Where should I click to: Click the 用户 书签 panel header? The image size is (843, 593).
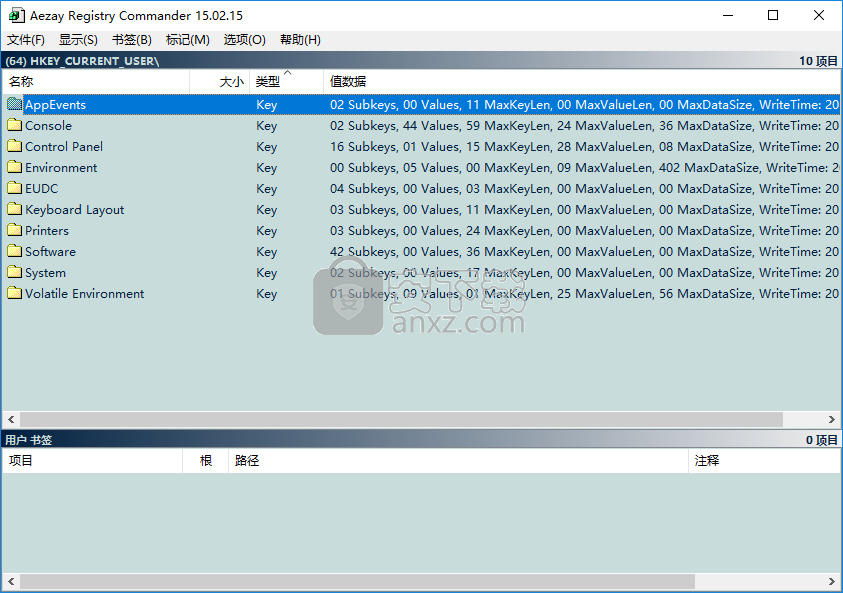[x=28, y=440]
